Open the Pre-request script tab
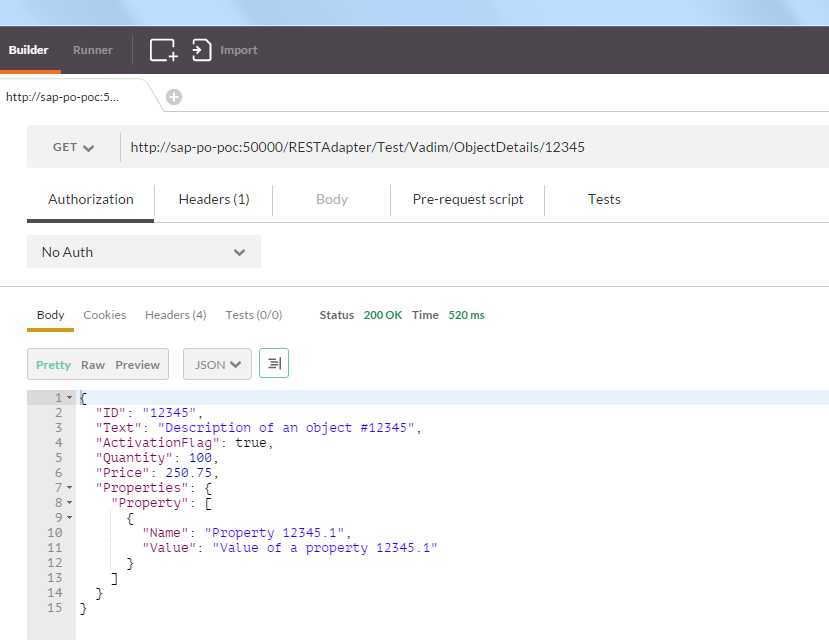Image resolution: width=829 pixels, height=640 pixels. (468, 199)
